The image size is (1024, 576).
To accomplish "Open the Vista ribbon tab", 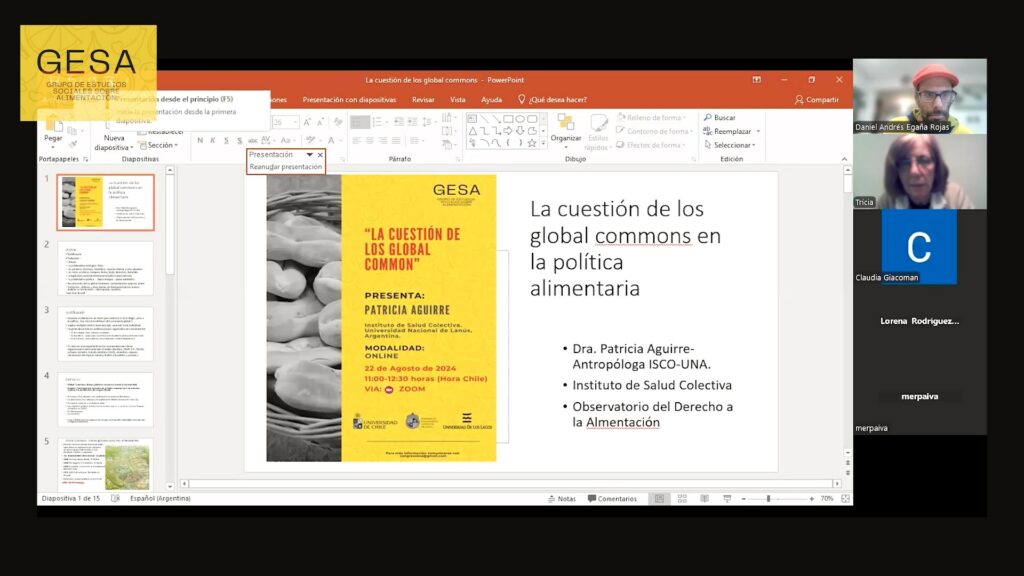I will tap(458, 100).
